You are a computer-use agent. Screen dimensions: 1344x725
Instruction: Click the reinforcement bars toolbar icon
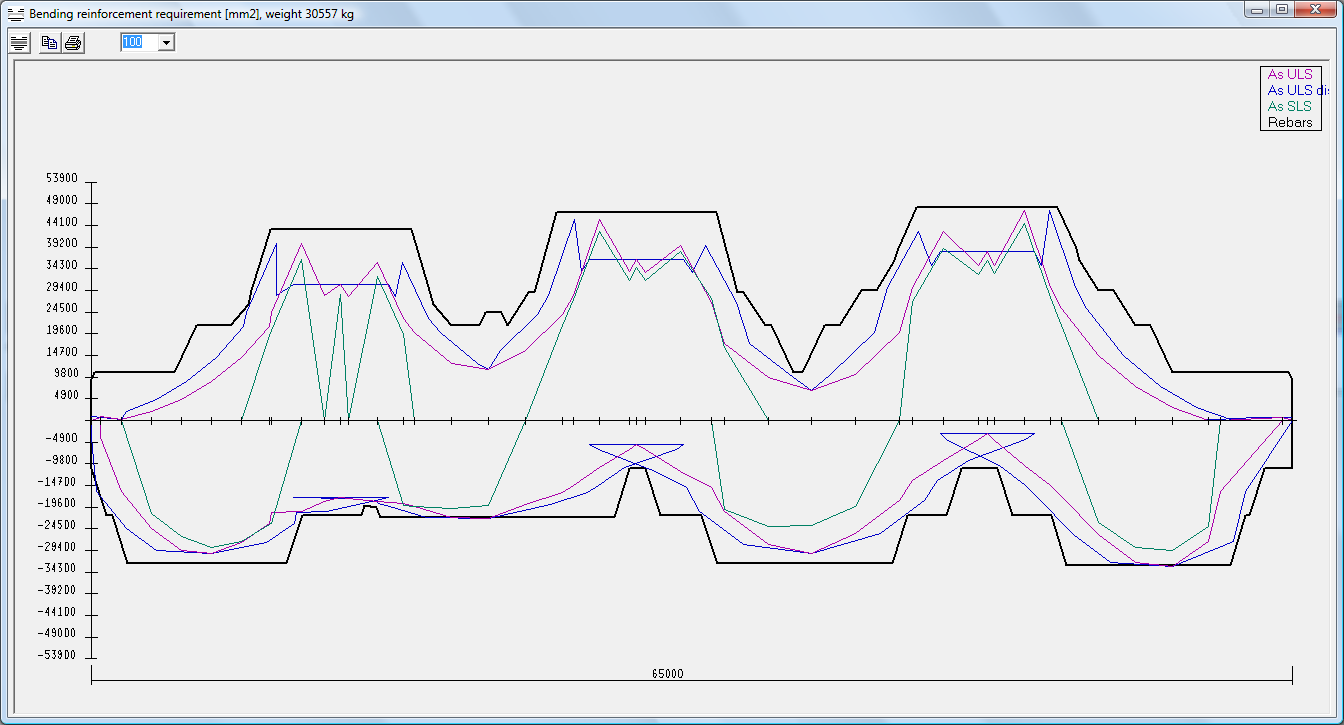coord(19,43)
